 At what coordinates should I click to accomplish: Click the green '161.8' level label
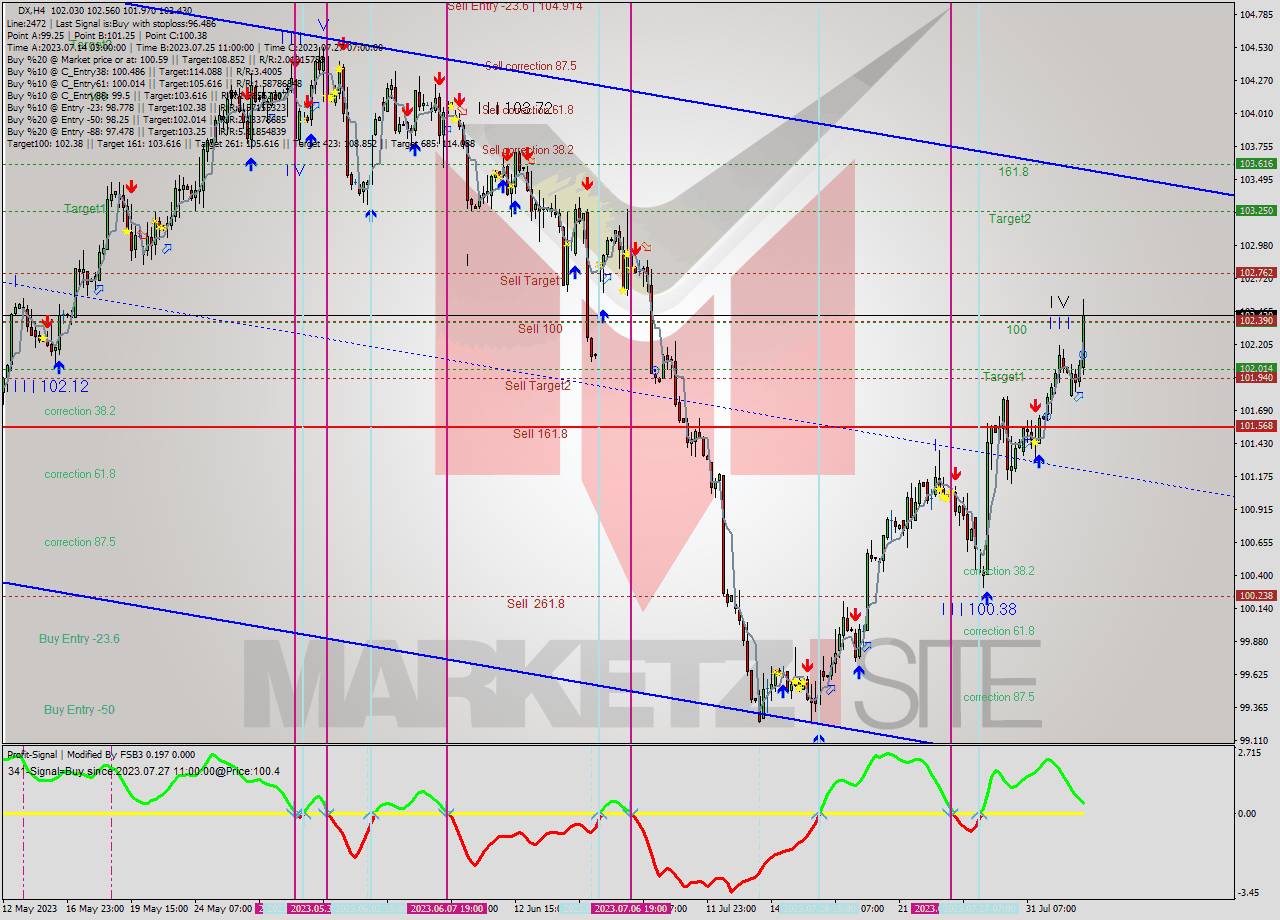(x=1013, y=172)
